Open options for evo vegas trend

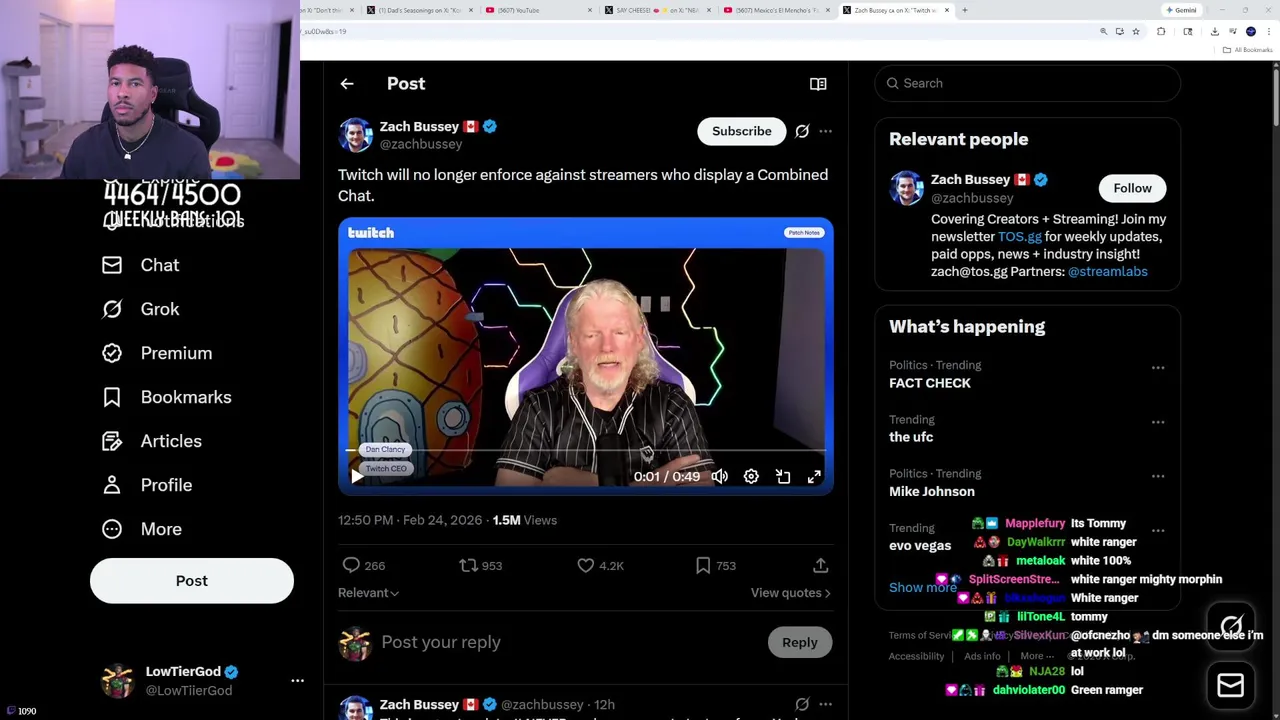tap(1158, 530)
